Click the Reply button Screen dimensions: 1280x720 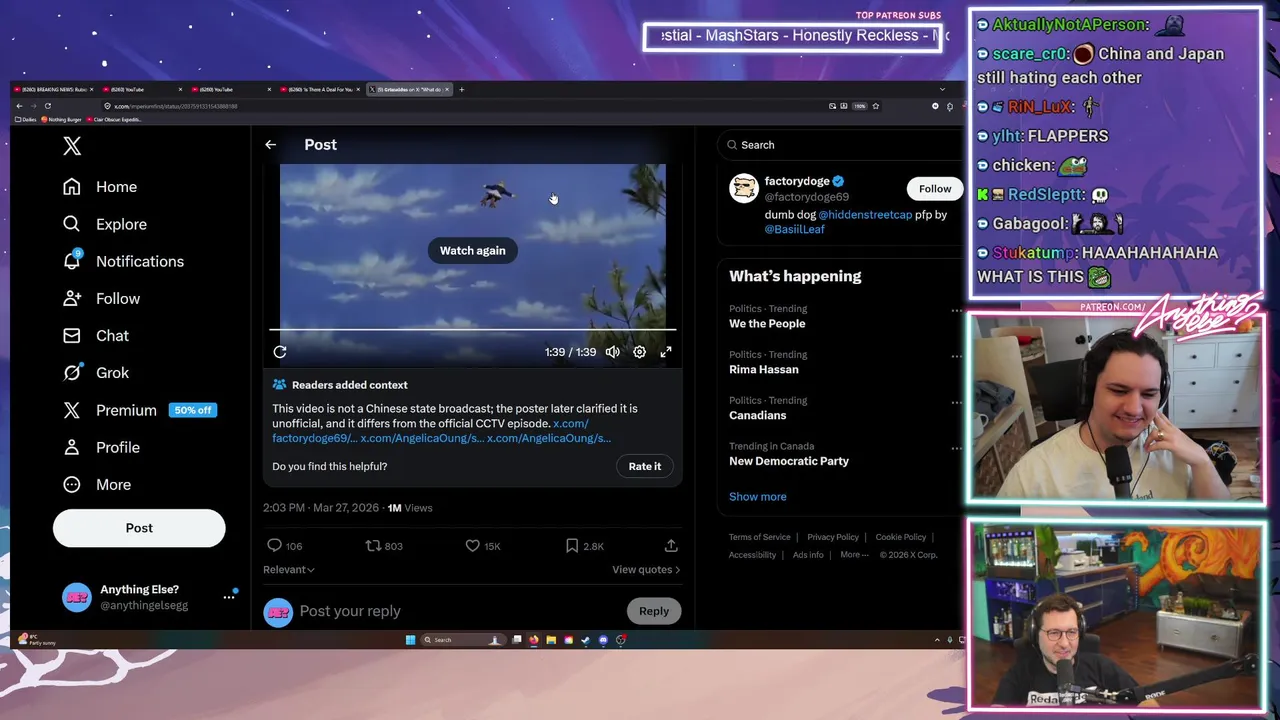[654, 611]
